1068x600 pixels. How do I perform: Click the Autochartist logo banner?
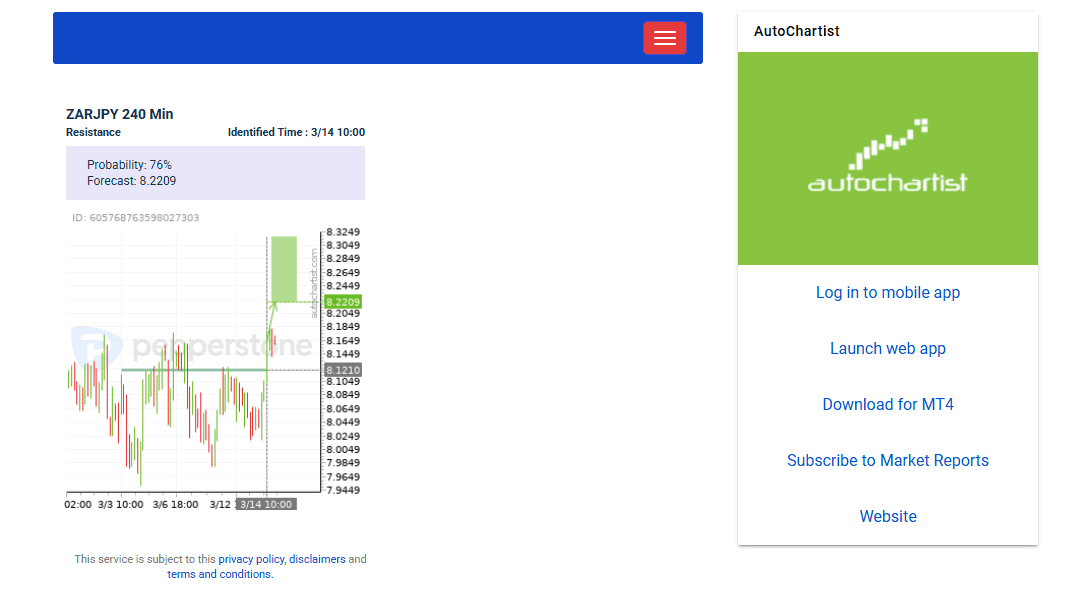coord(888,158)
